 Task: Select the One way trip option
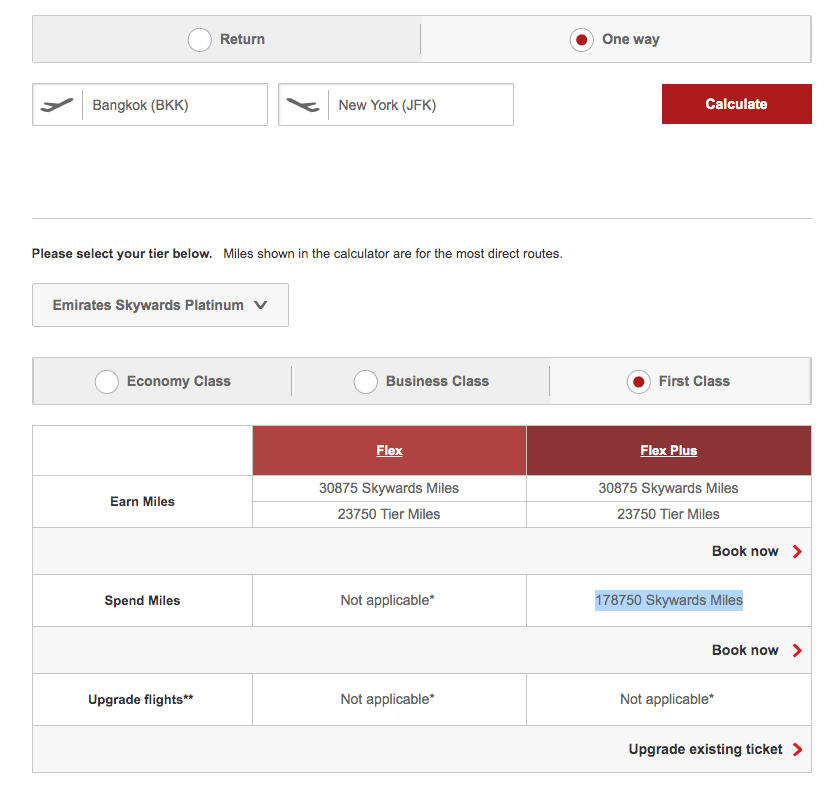(x=581, y=39)
